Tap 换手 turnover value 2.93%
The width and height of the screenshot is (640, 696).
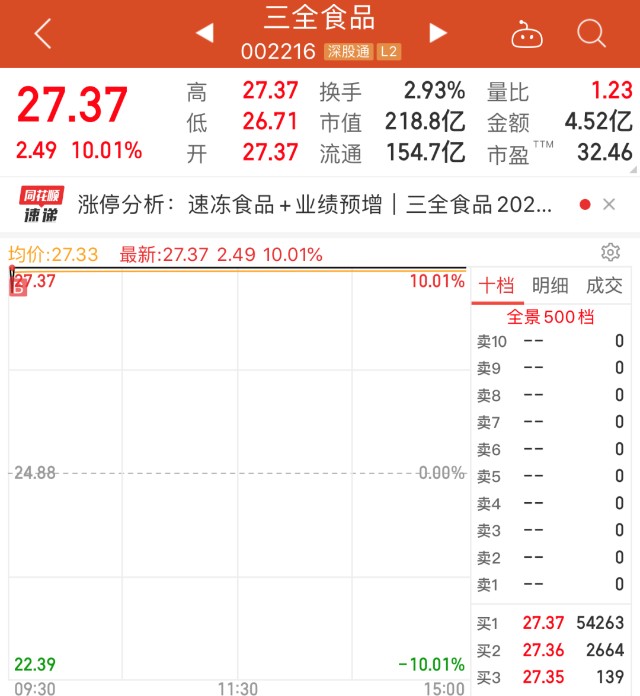[x=435, y=91]
